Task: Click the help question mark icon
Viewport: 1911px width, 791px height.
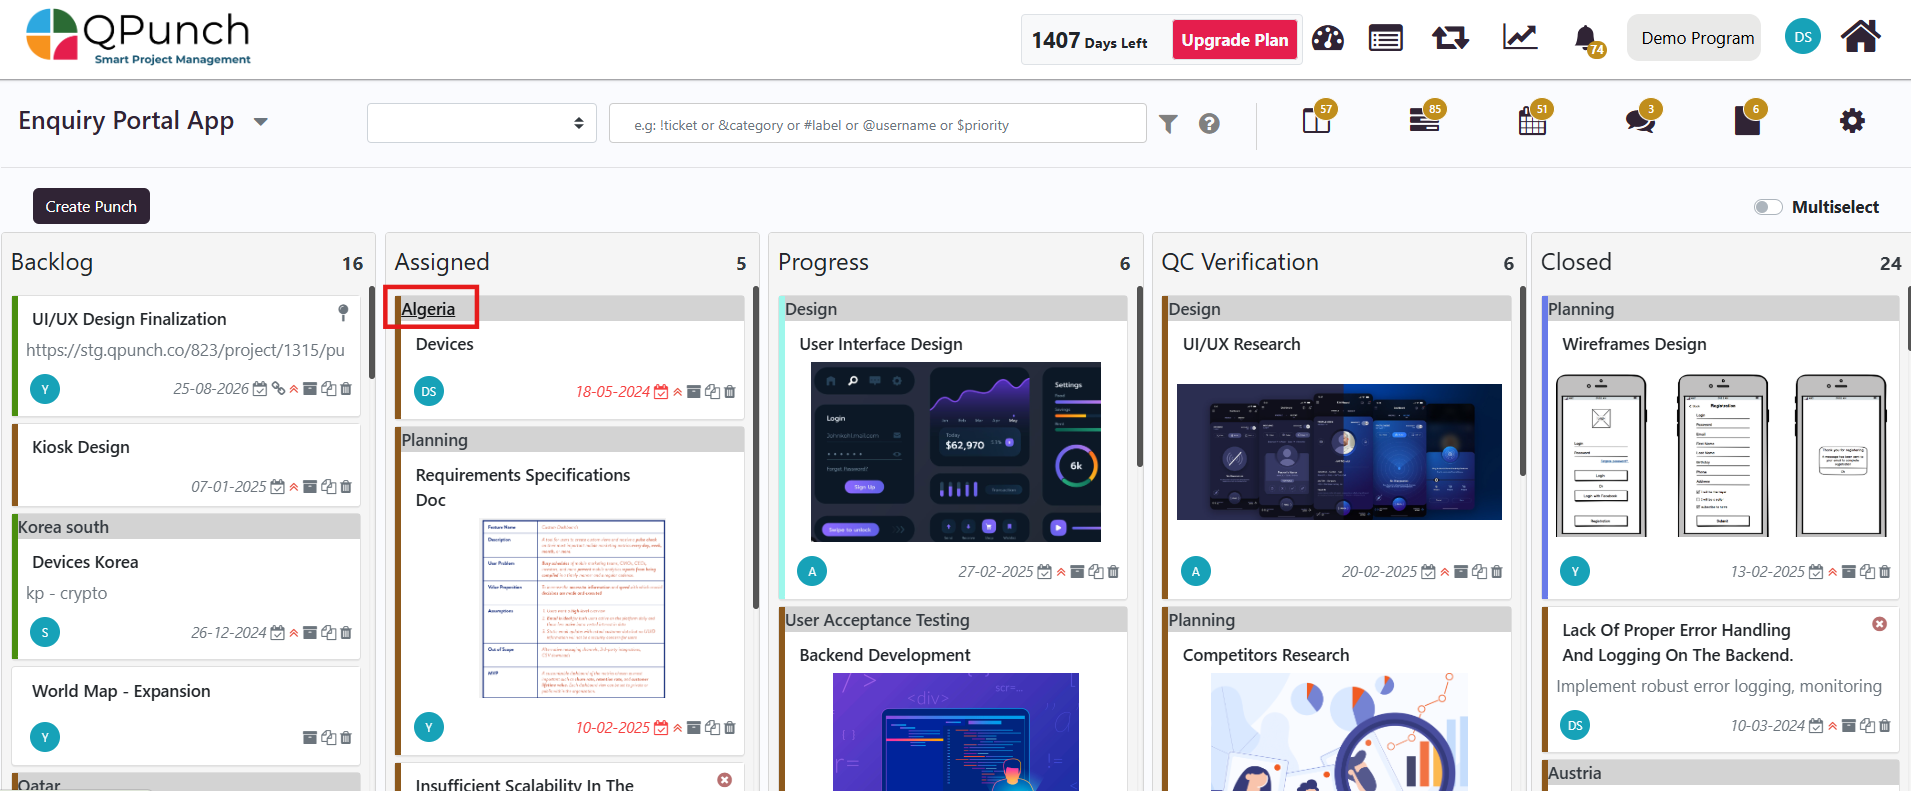Action: point(1209,124)
